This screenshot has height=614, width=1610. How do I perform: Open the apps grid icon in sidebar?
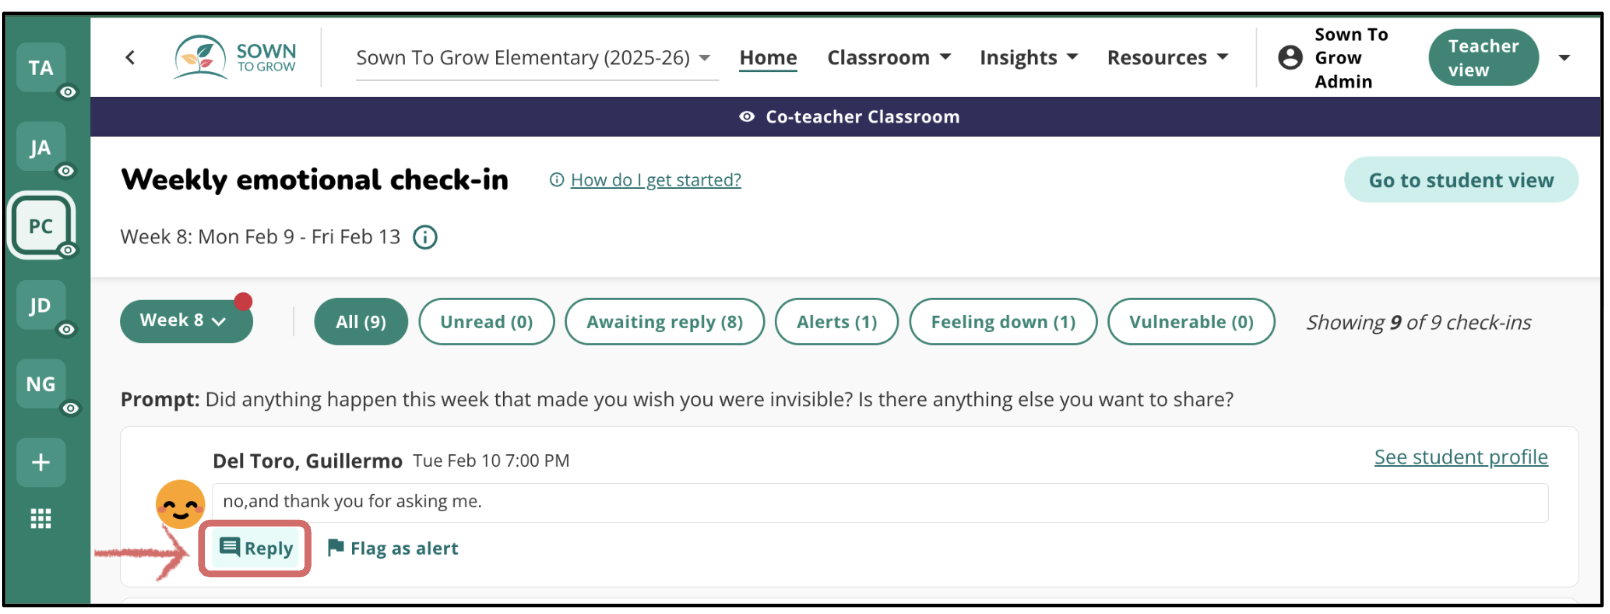(40, 518)
